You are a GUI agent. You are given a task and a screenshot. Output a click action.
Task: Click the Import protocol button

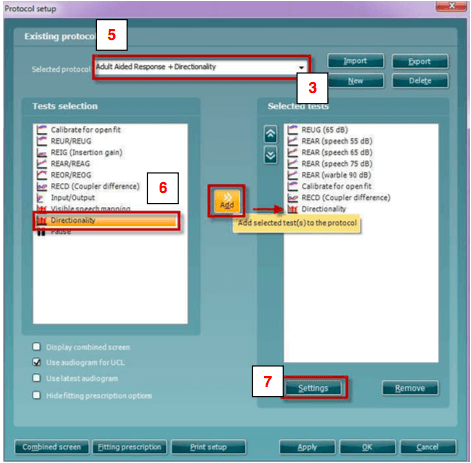click(x=355, y=61)
